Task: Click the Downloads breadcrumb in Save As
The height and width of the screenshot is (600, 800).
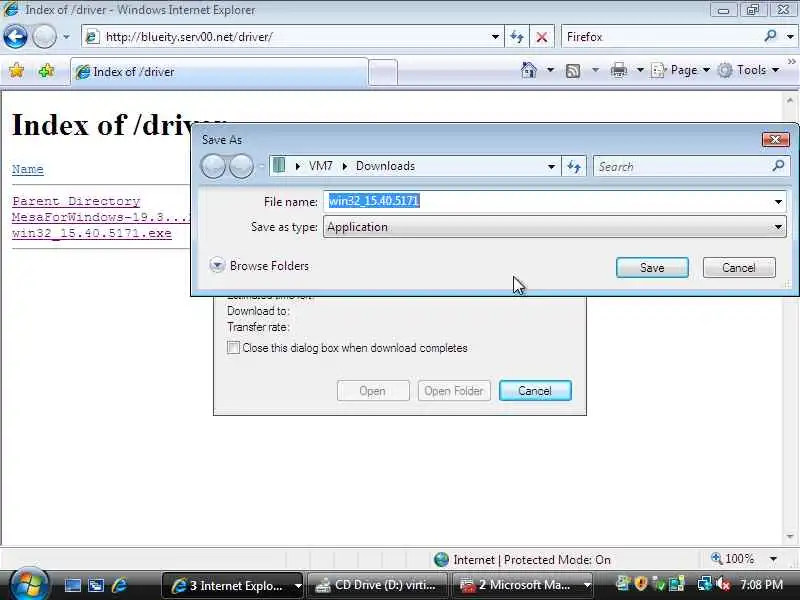Action: pos(385,166)
